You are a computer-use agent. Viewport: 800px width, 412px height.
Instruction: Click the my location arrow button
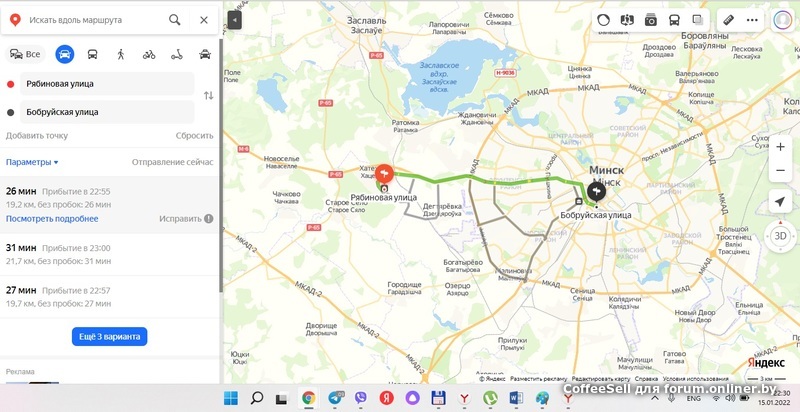pyautogui.click(x=780, y=202)
